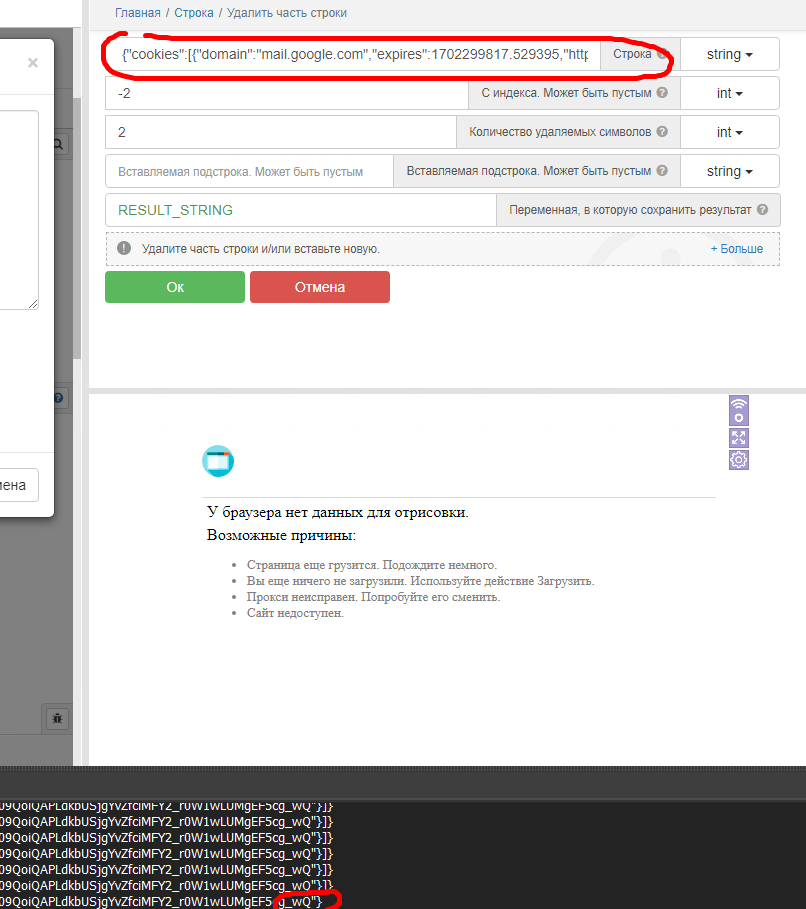Close the dialog with the X icon
The height and width of the screenshot is (909, 806).
tap(33, 63)
